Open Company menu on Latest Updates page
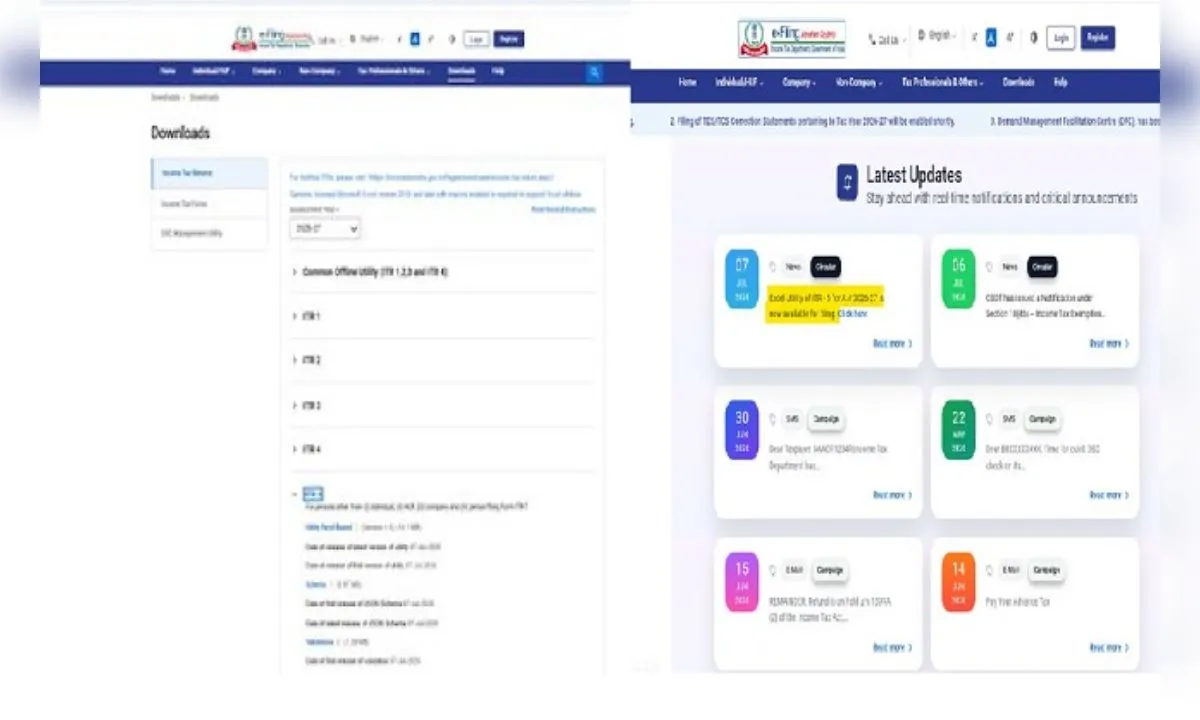 [799, 82]
